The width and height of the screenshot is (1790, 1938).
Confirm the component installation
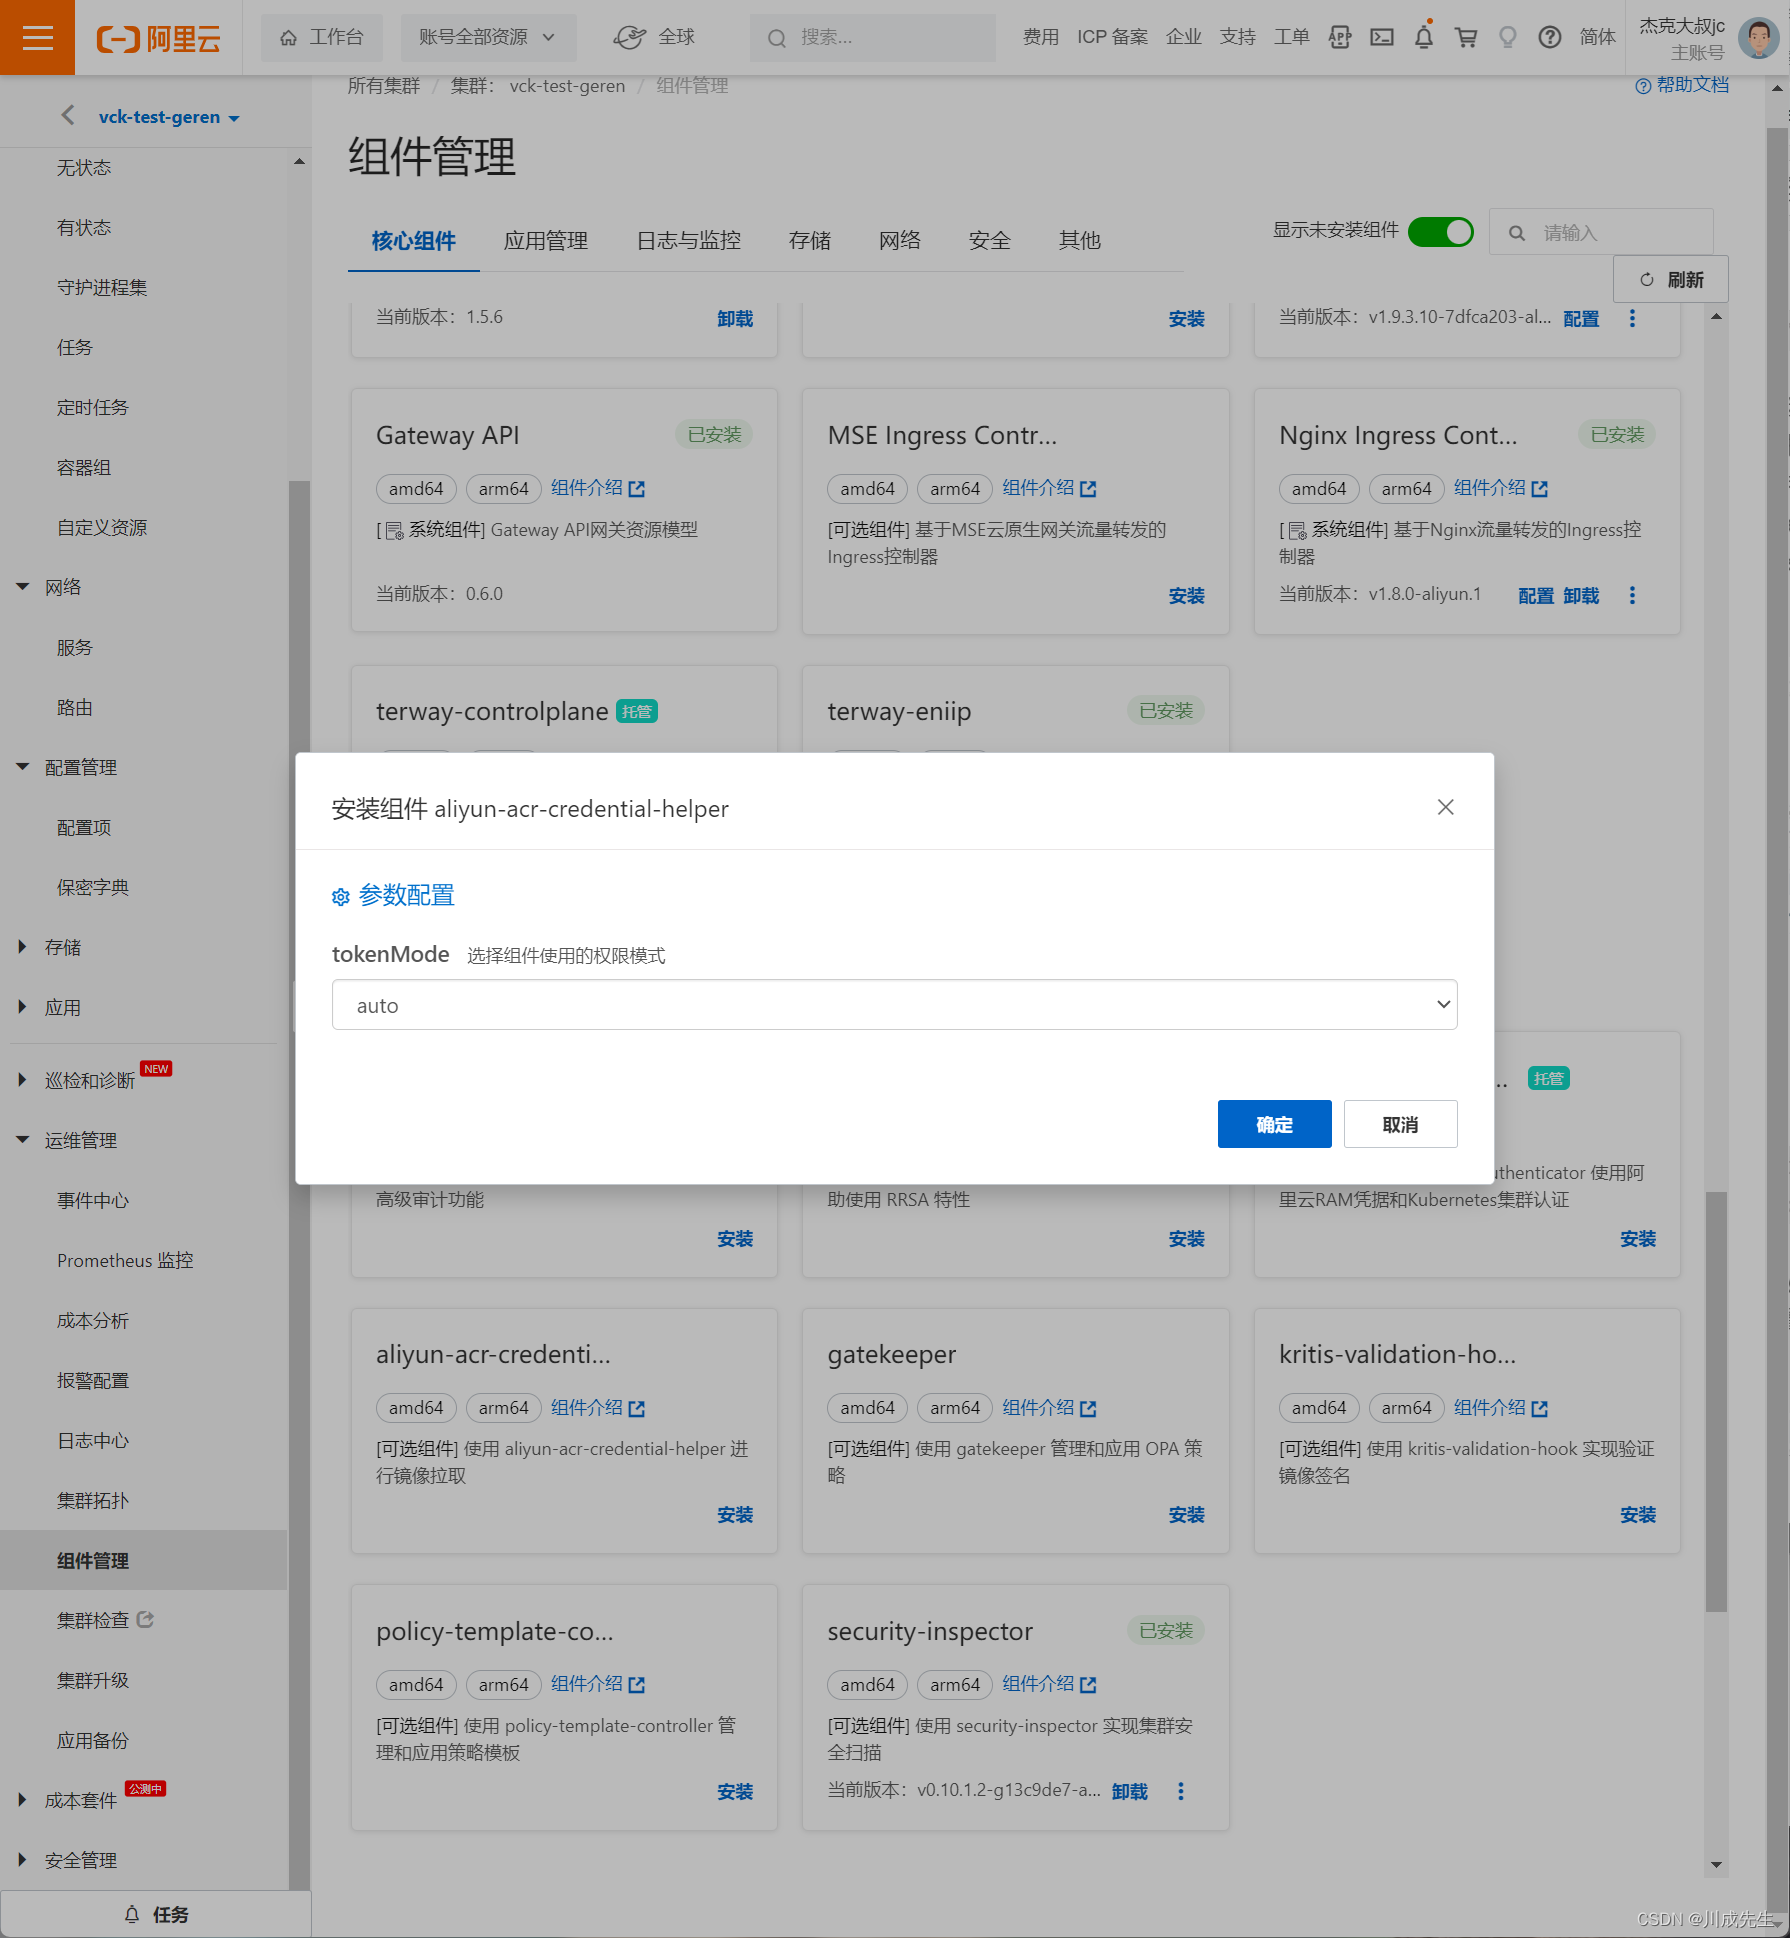point(1274,1124)
